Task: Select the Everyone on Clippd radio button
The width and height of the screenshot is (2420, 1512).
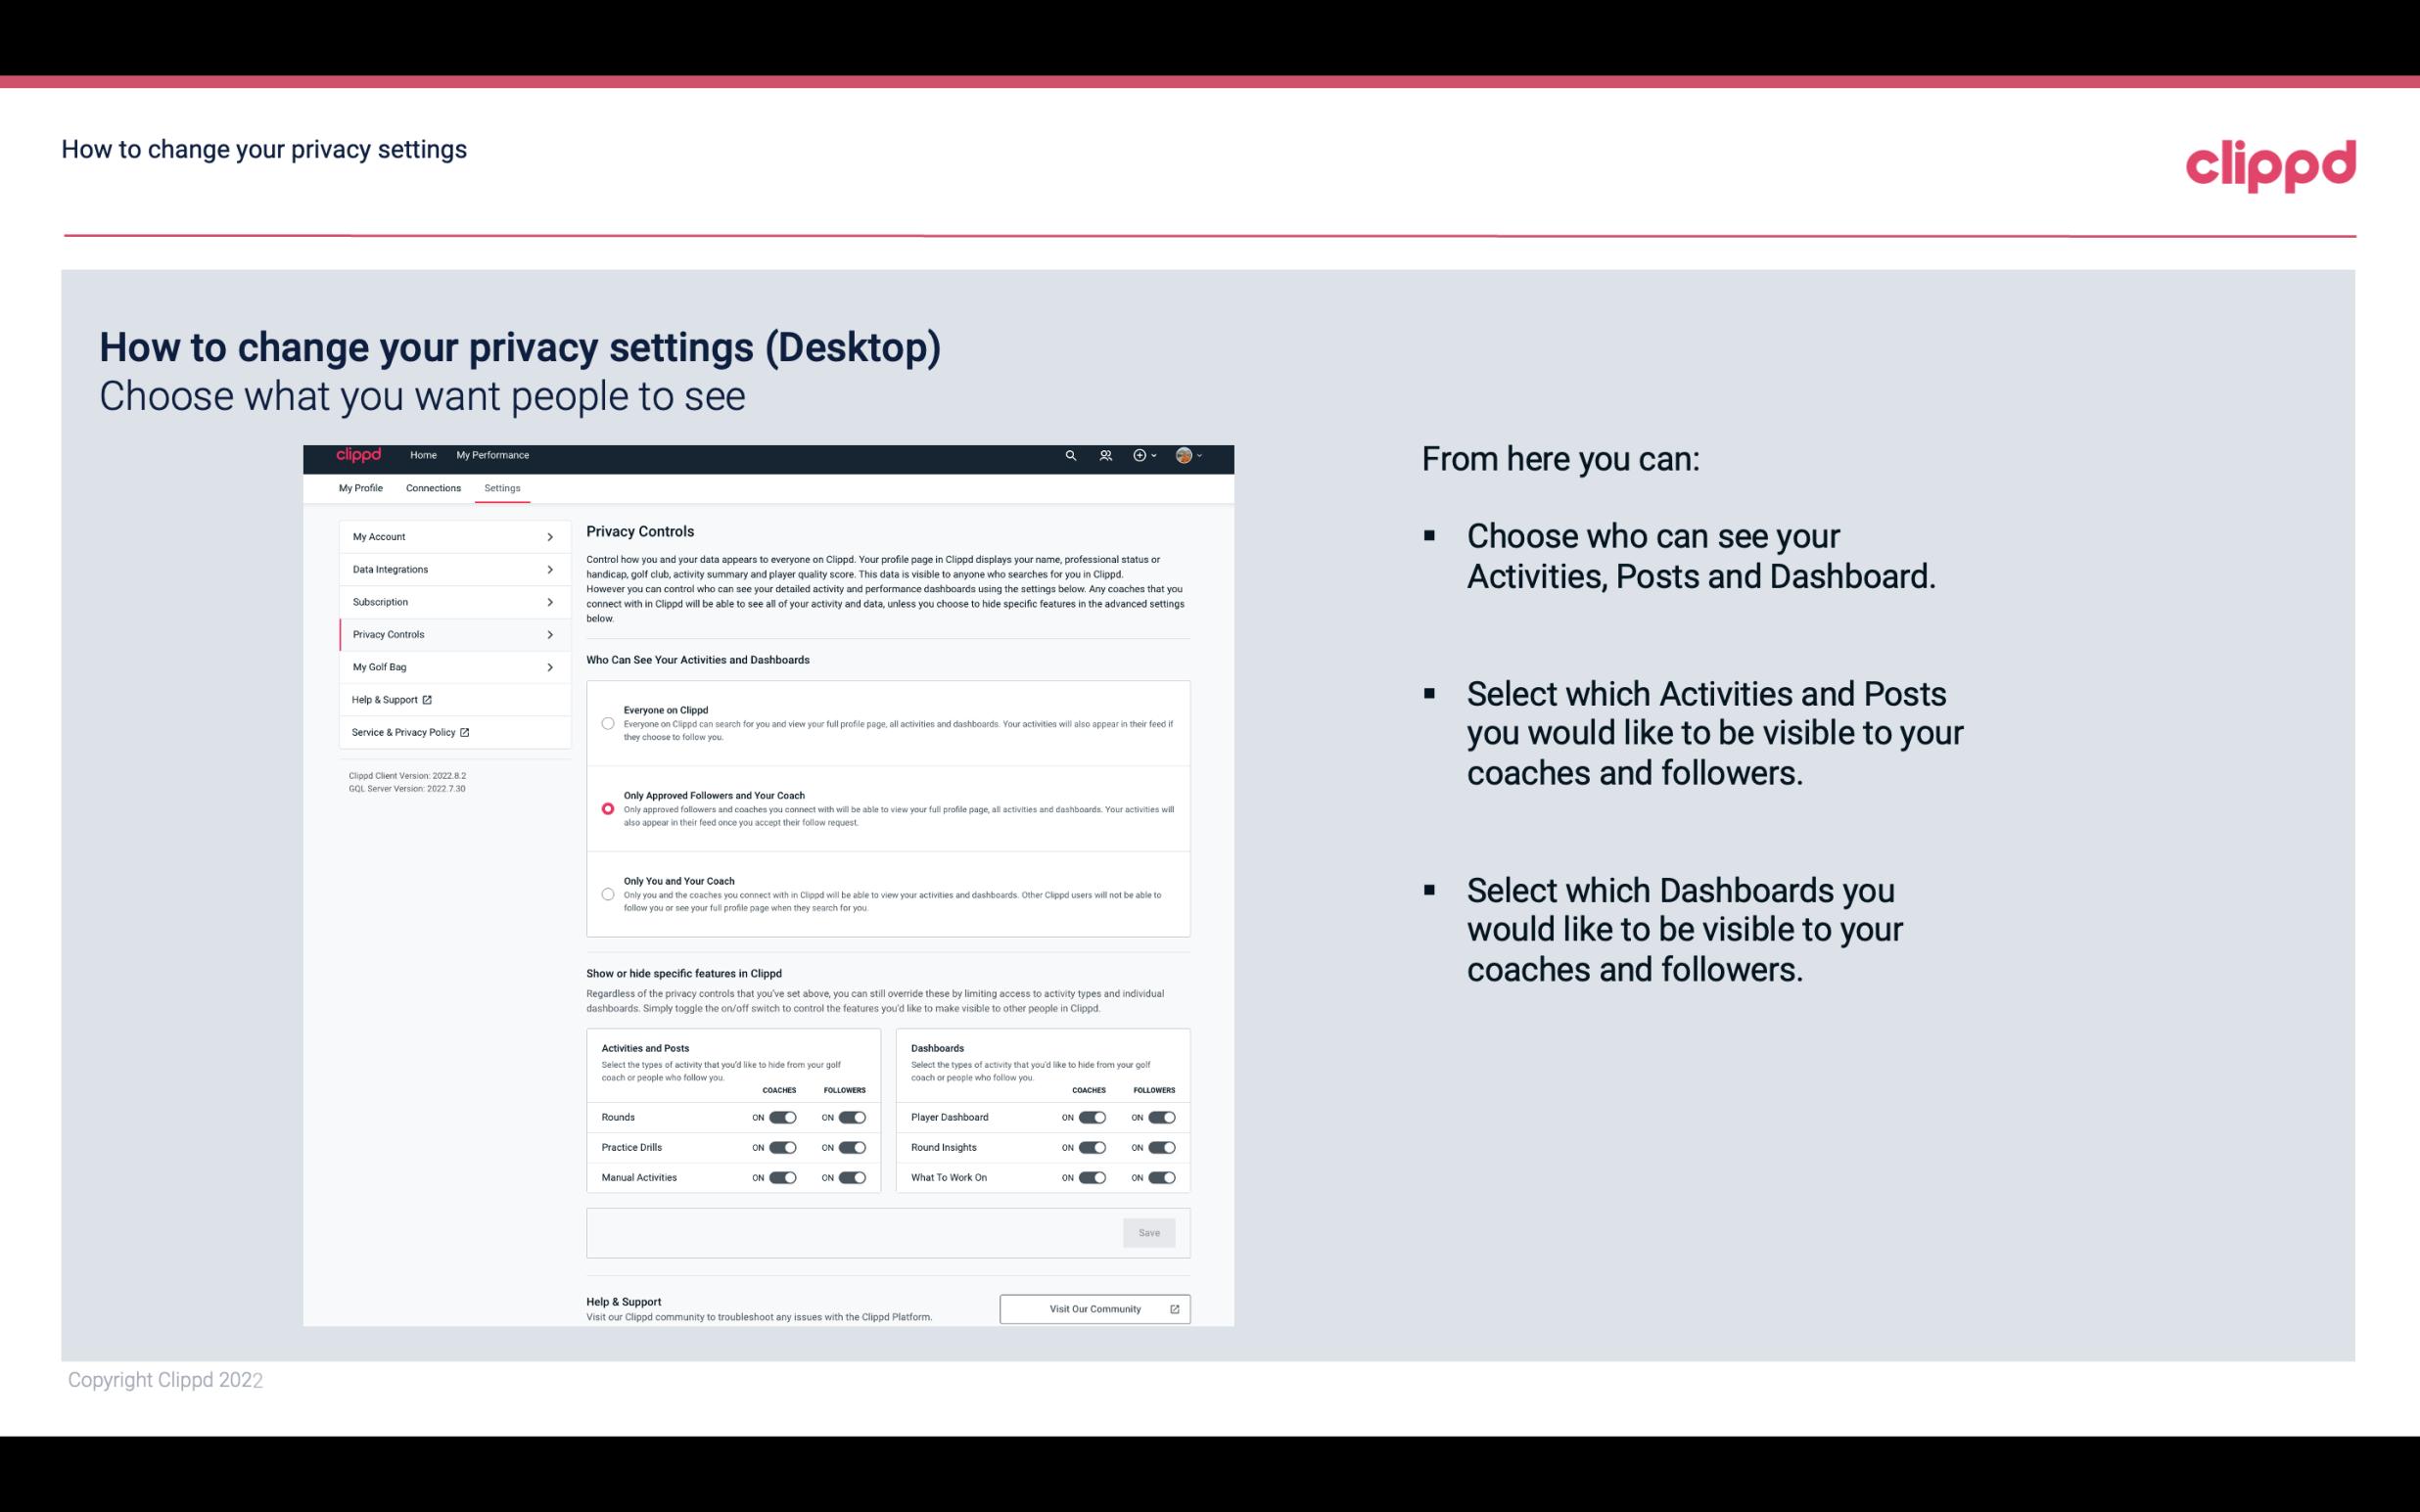Action: tap(606, 723)
